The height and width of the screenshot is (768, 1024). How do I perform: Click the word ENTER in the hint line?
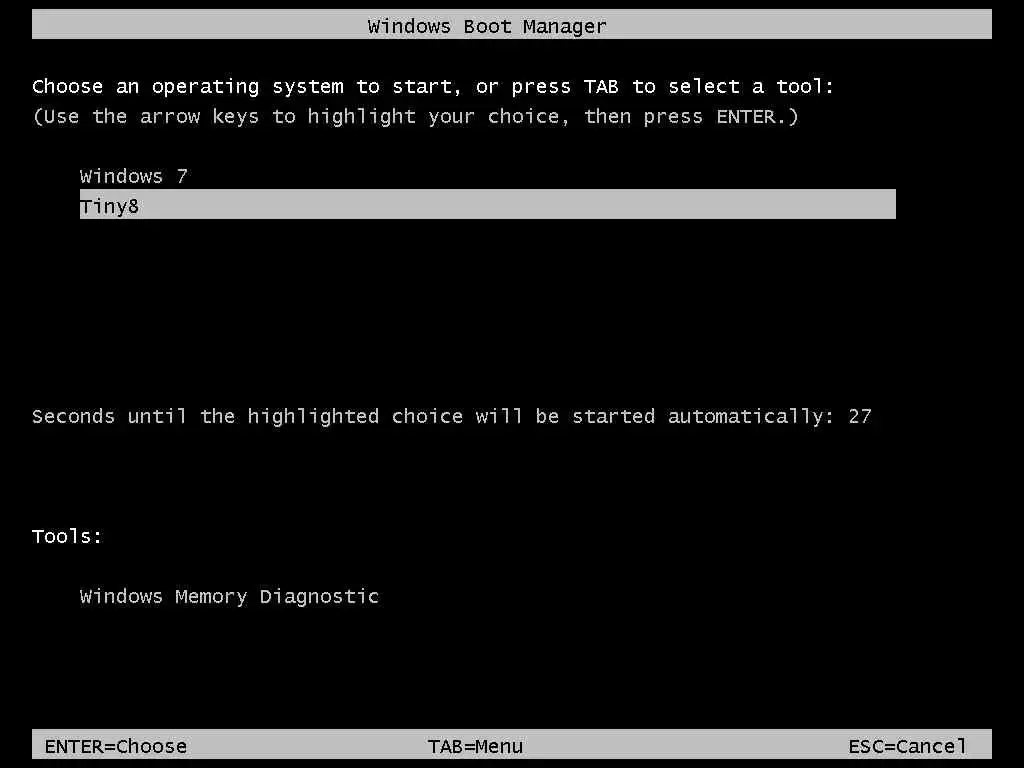click(x=746, y=116)
